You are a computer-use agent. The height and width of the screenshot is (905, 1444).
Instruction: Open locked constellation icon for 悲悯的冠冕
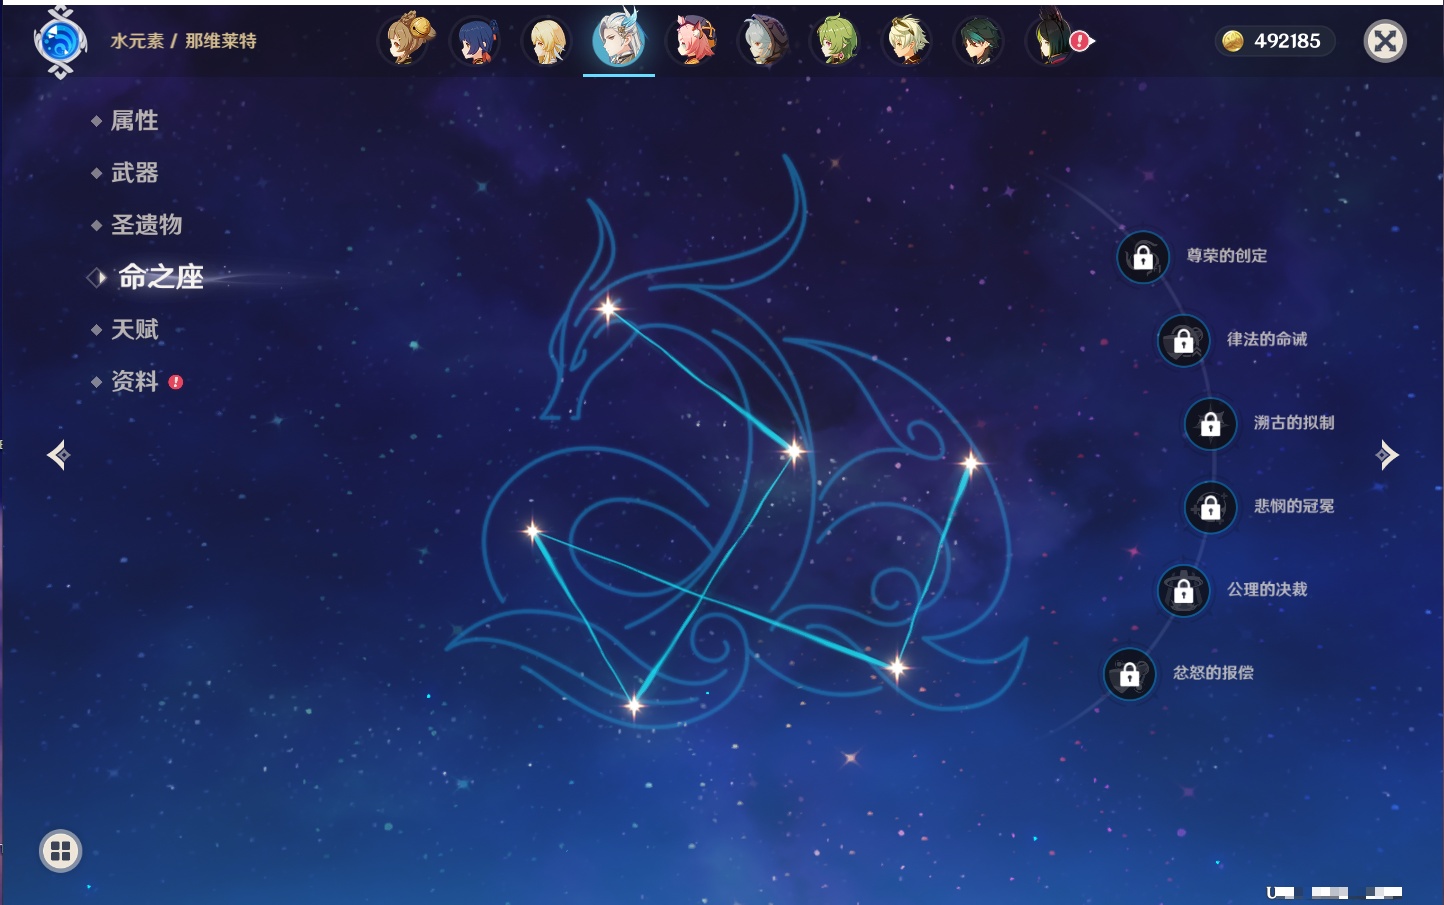[x=1210, y=507]
